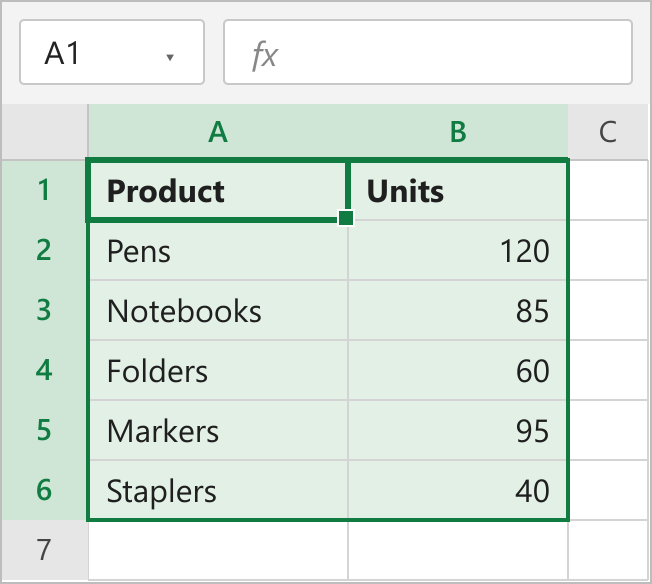Image resolution: width=652 pixels, height=584 pixels.
Task: Select row 5 header
Action: (x=44, y=430)
